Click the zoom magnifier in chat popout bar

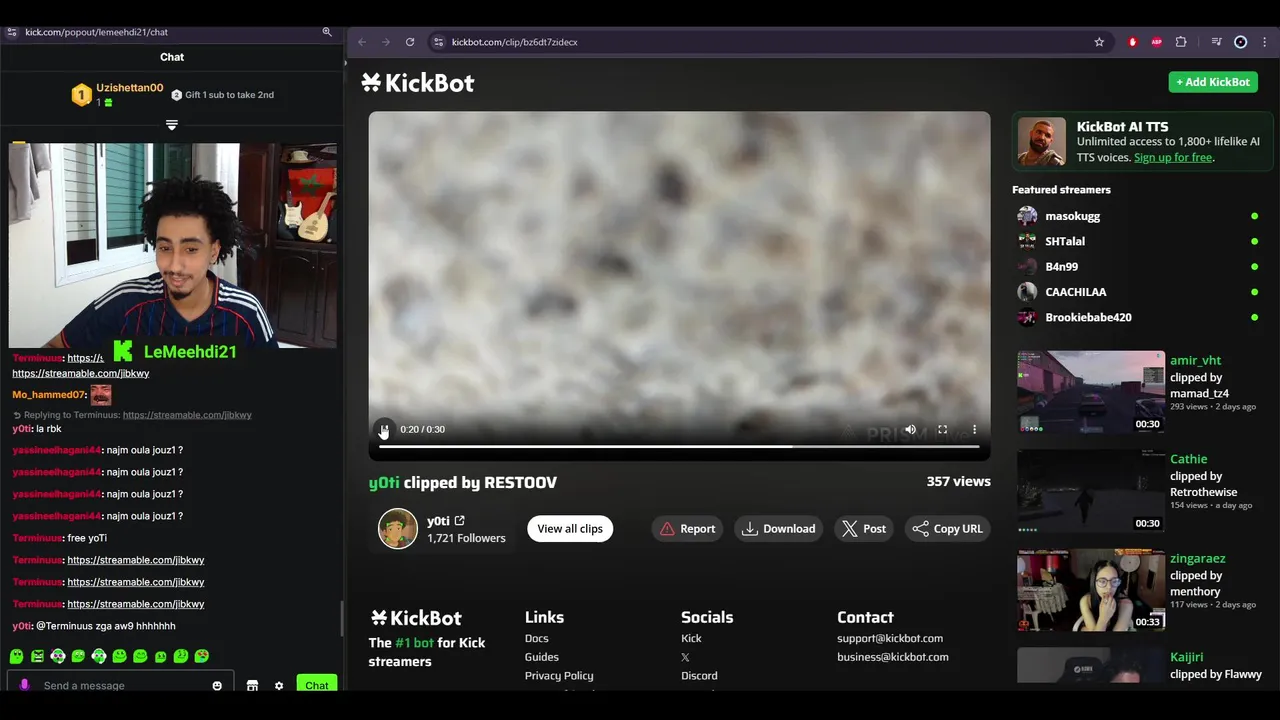(327, 32)
